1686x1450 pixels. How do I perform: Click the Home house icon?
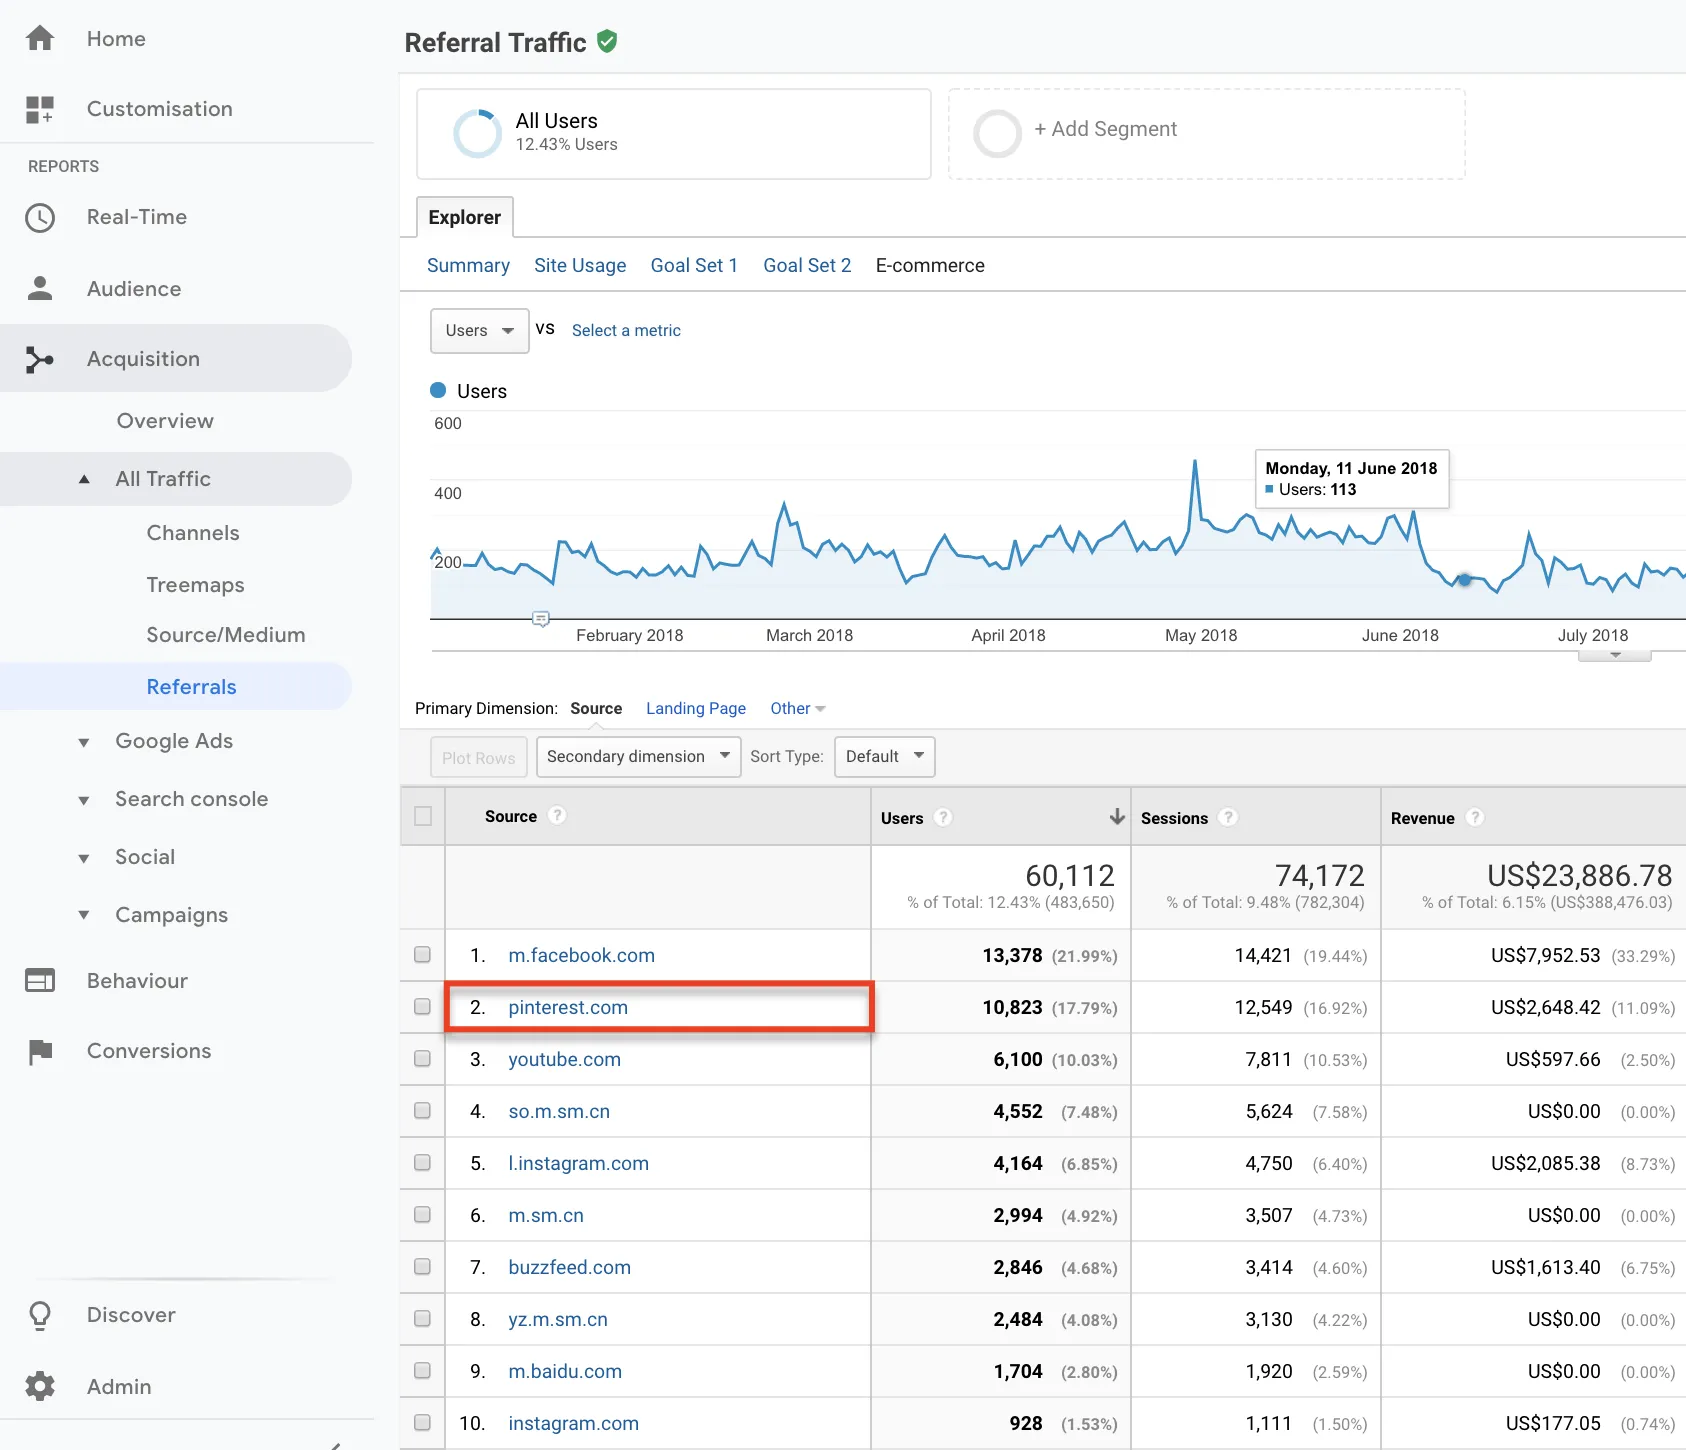pos(40,38)
